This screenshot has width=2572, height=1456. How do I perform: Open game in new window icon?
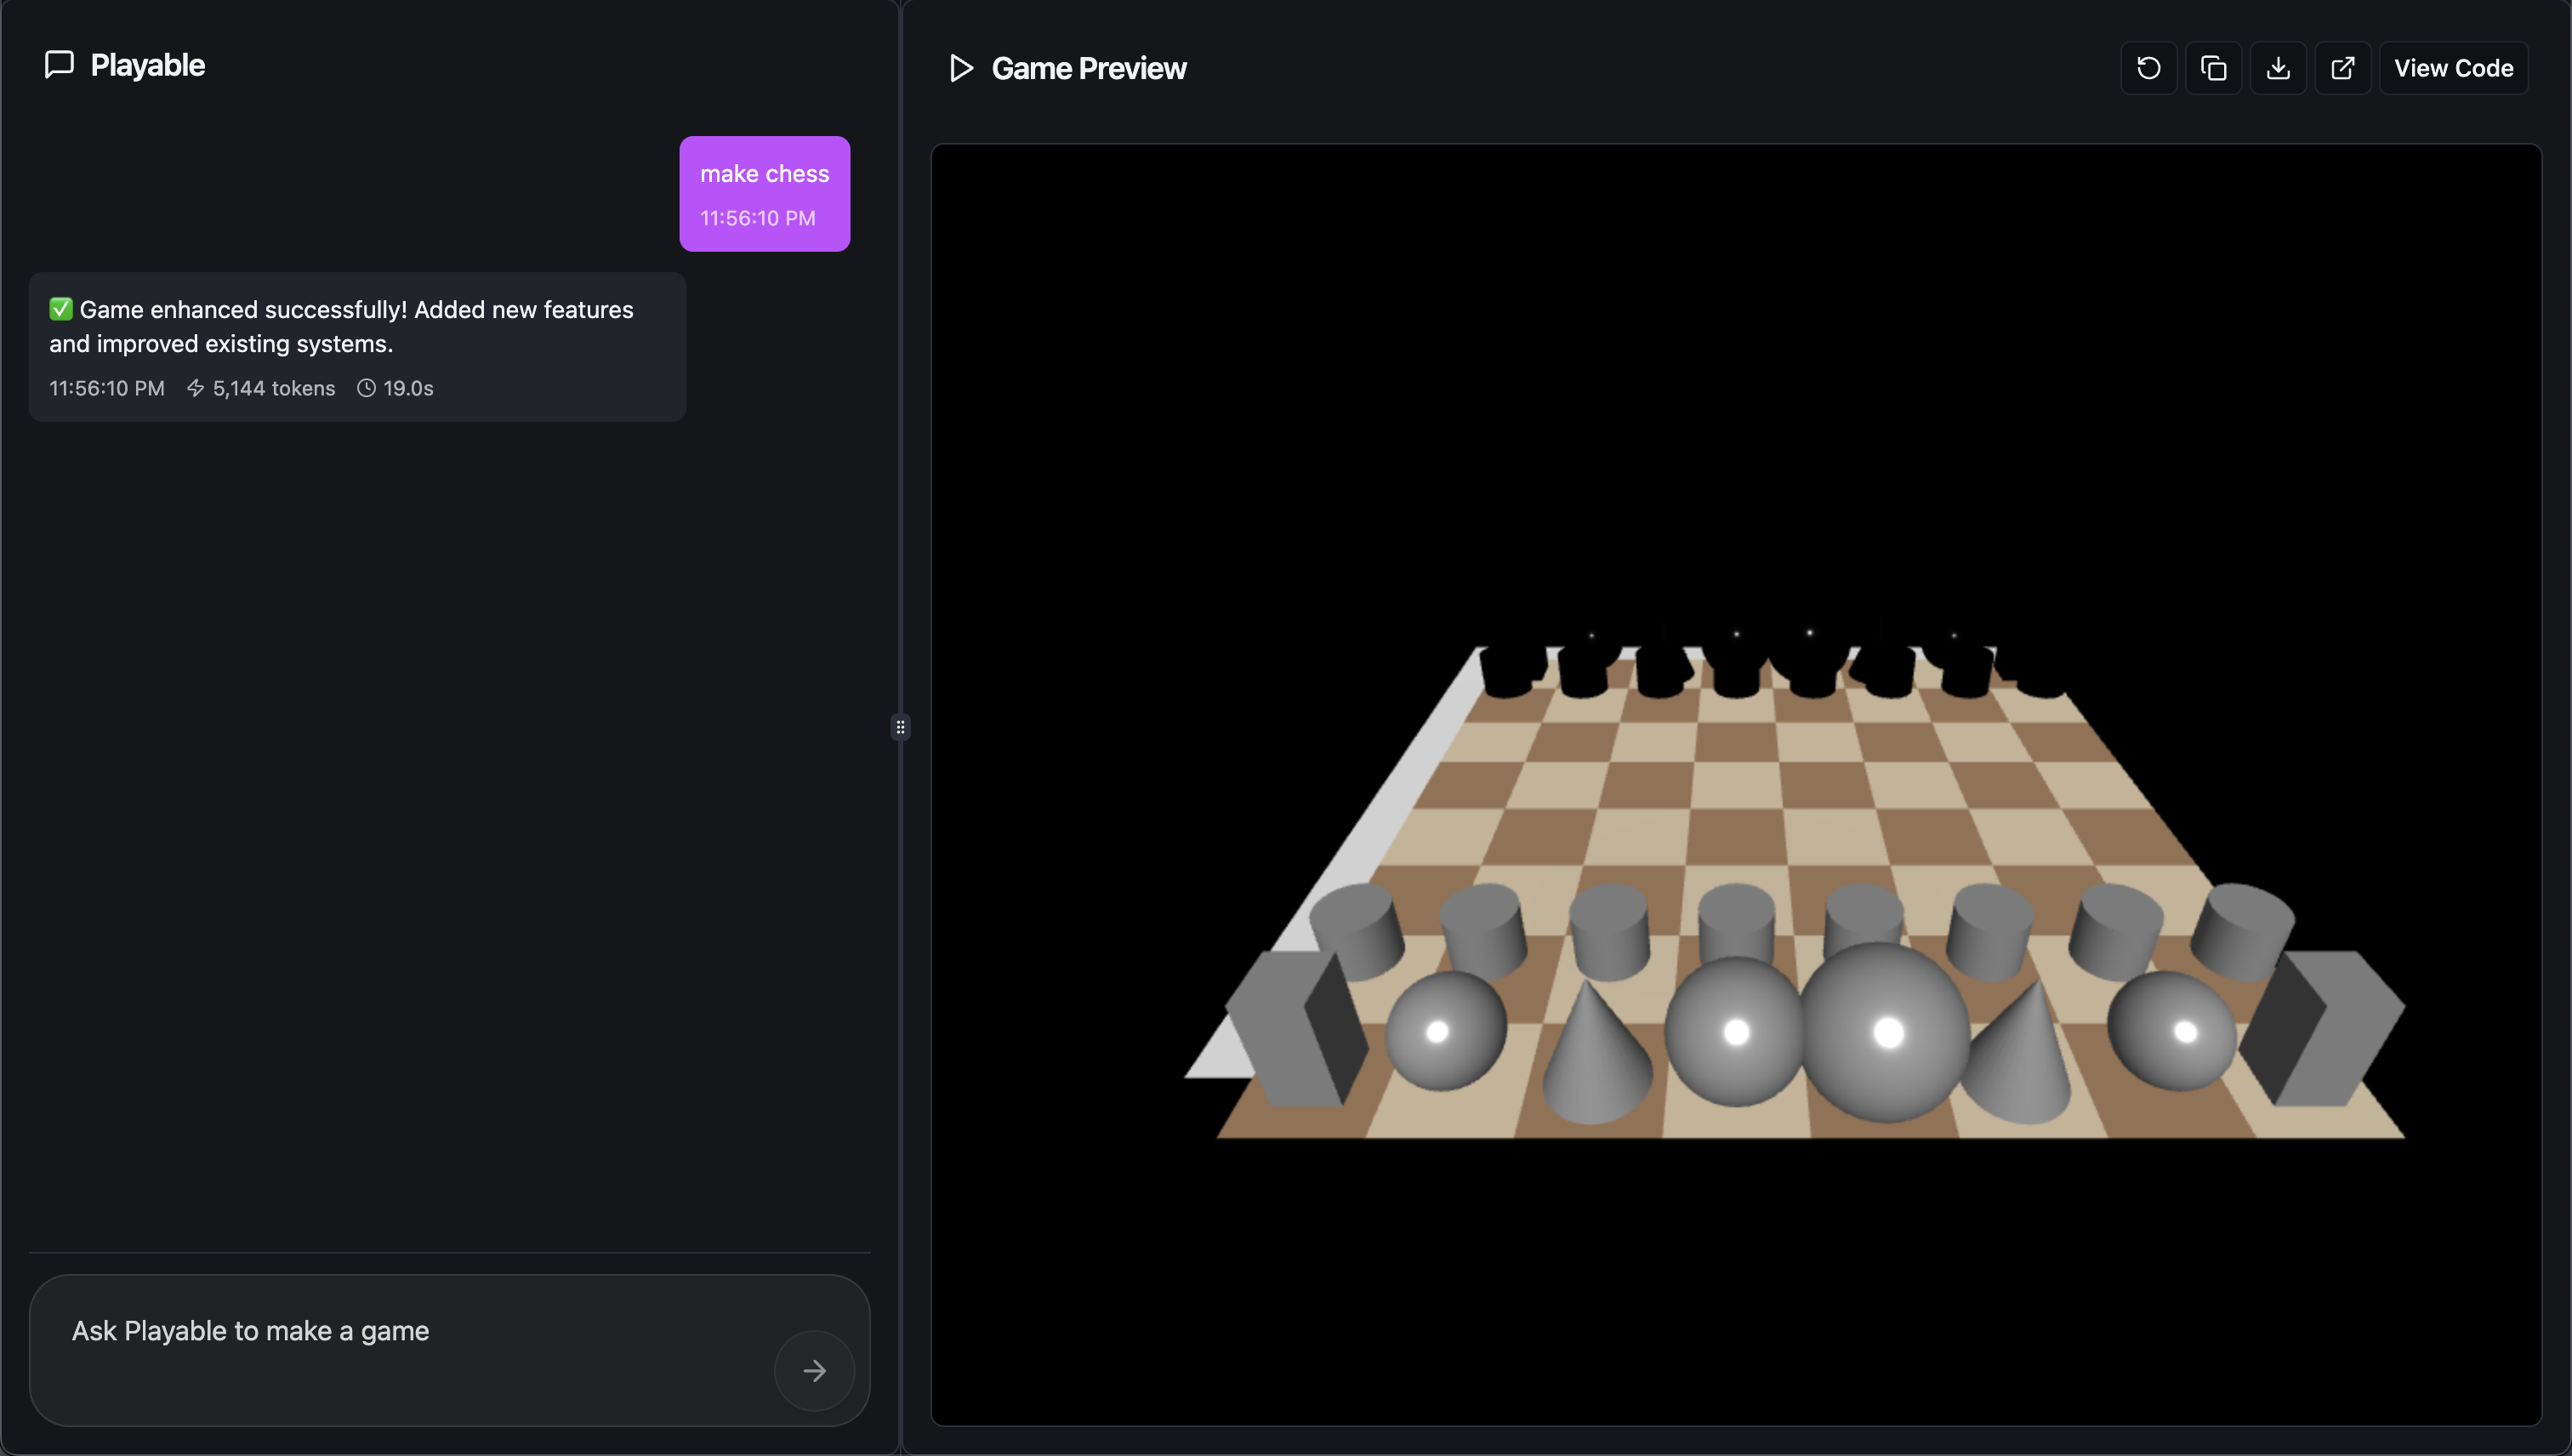click(2342, 68)
